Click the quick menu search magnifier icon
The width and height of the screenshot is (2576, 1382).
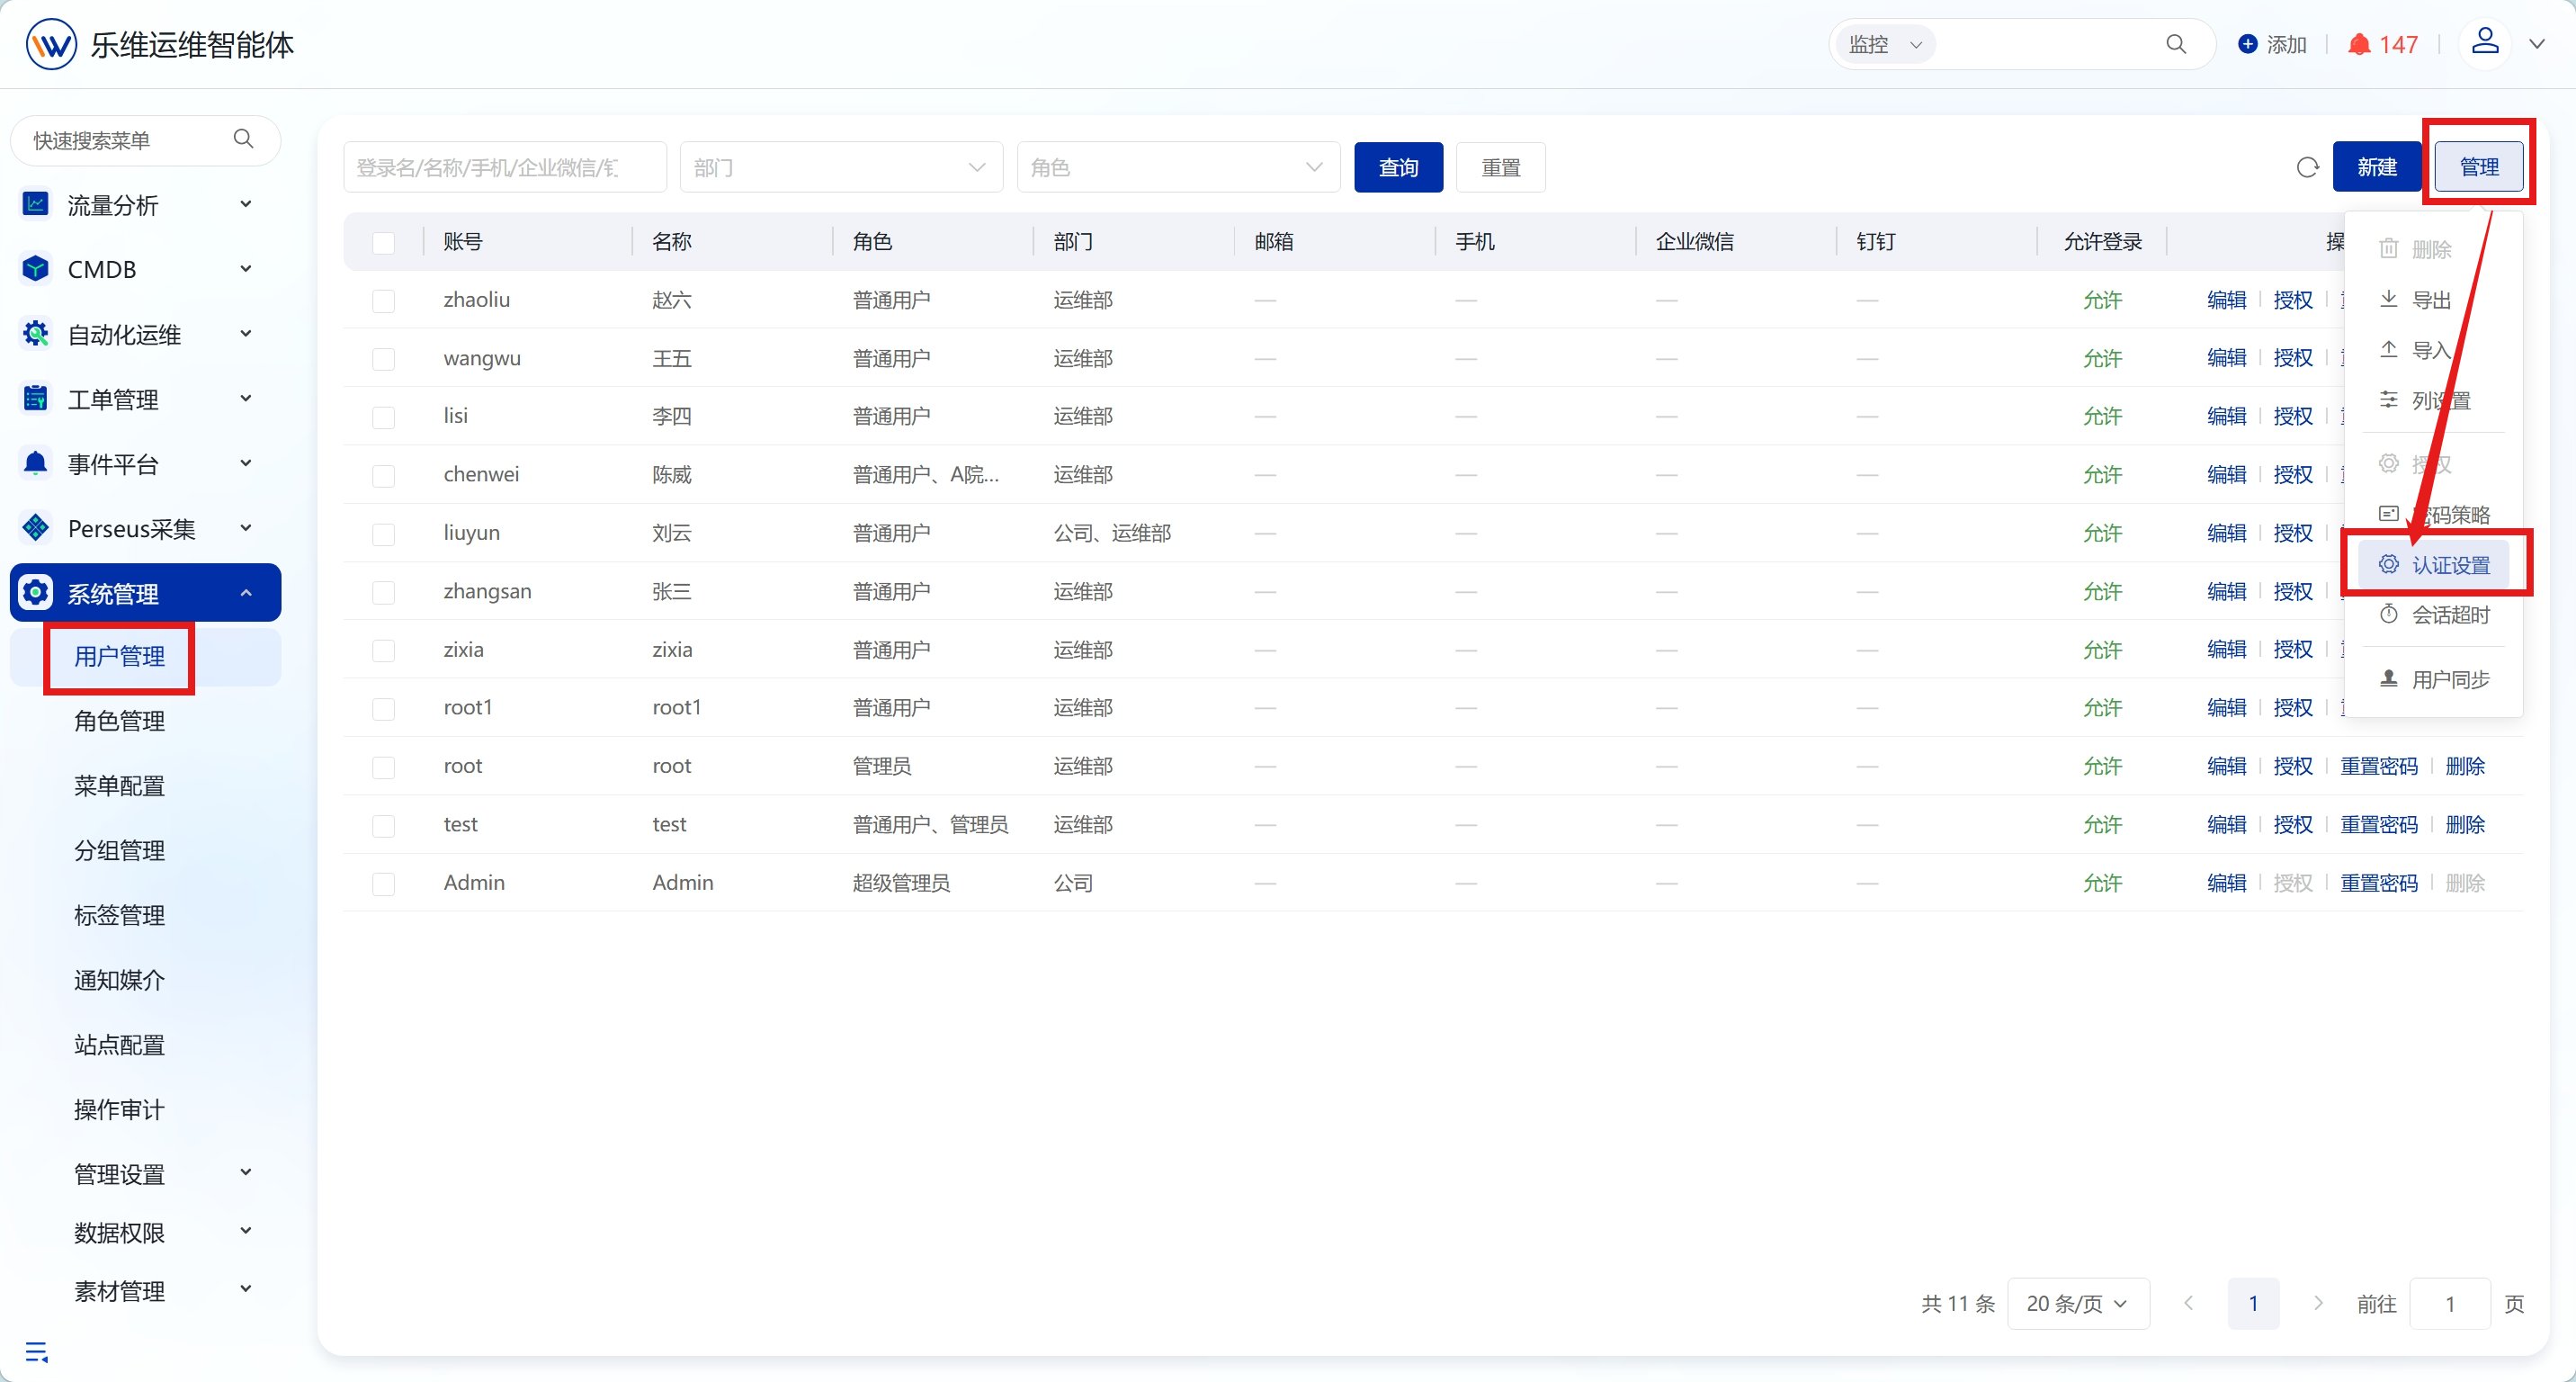pos(243,139)
